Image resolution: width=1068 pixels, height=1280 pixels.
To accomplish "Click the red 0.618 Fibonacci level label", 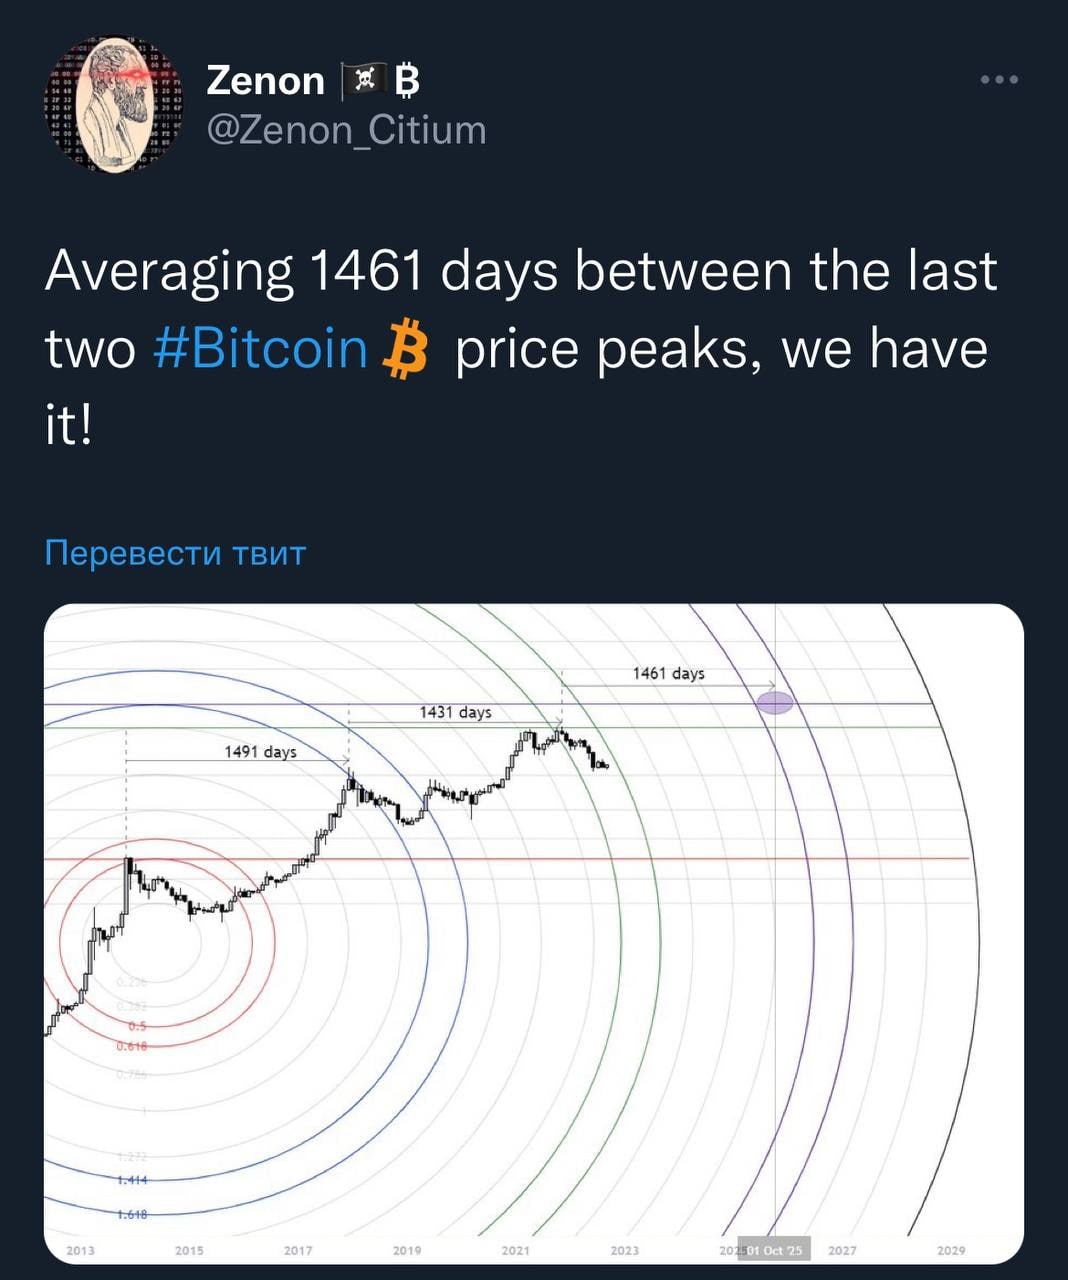I will 132,1046.
